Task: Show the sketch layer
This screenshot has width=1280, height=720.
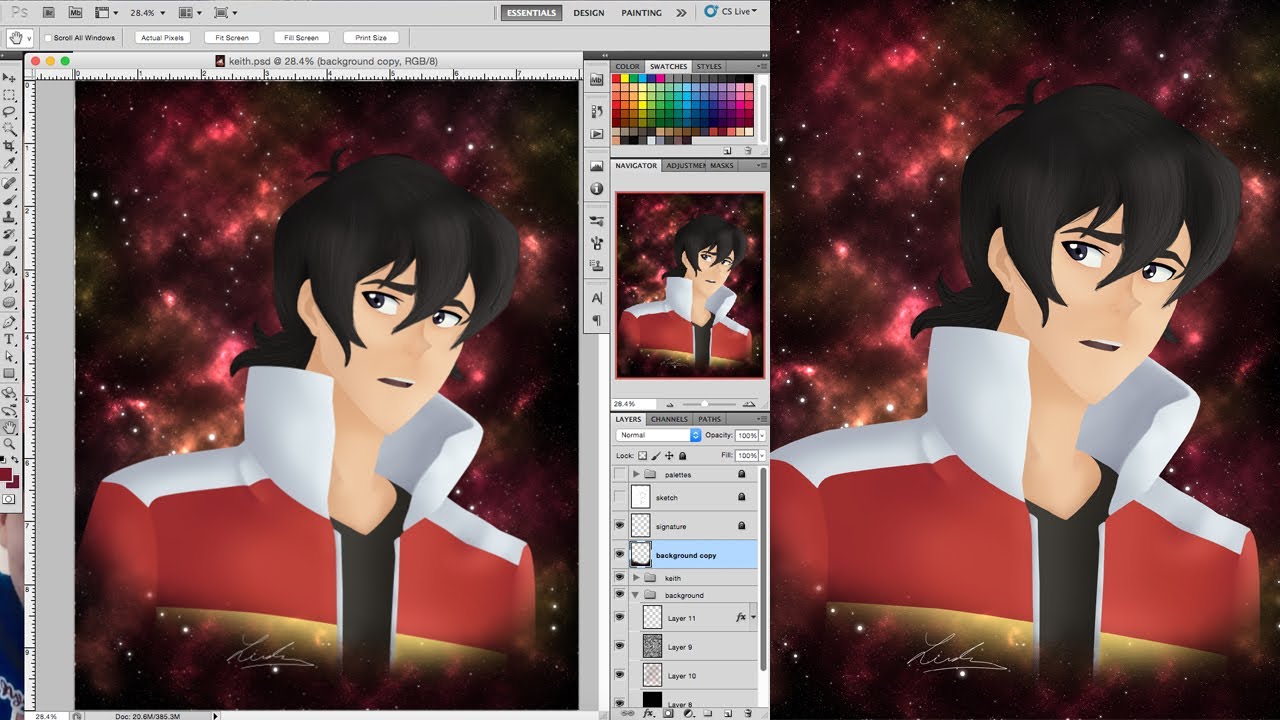Action: tap(619, 497)
